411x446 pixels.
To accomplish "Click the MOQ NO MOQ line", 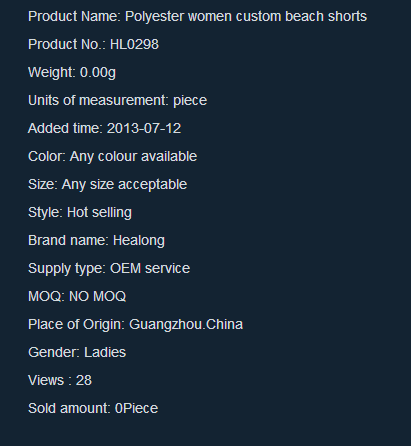I will (x=77, y=296).
